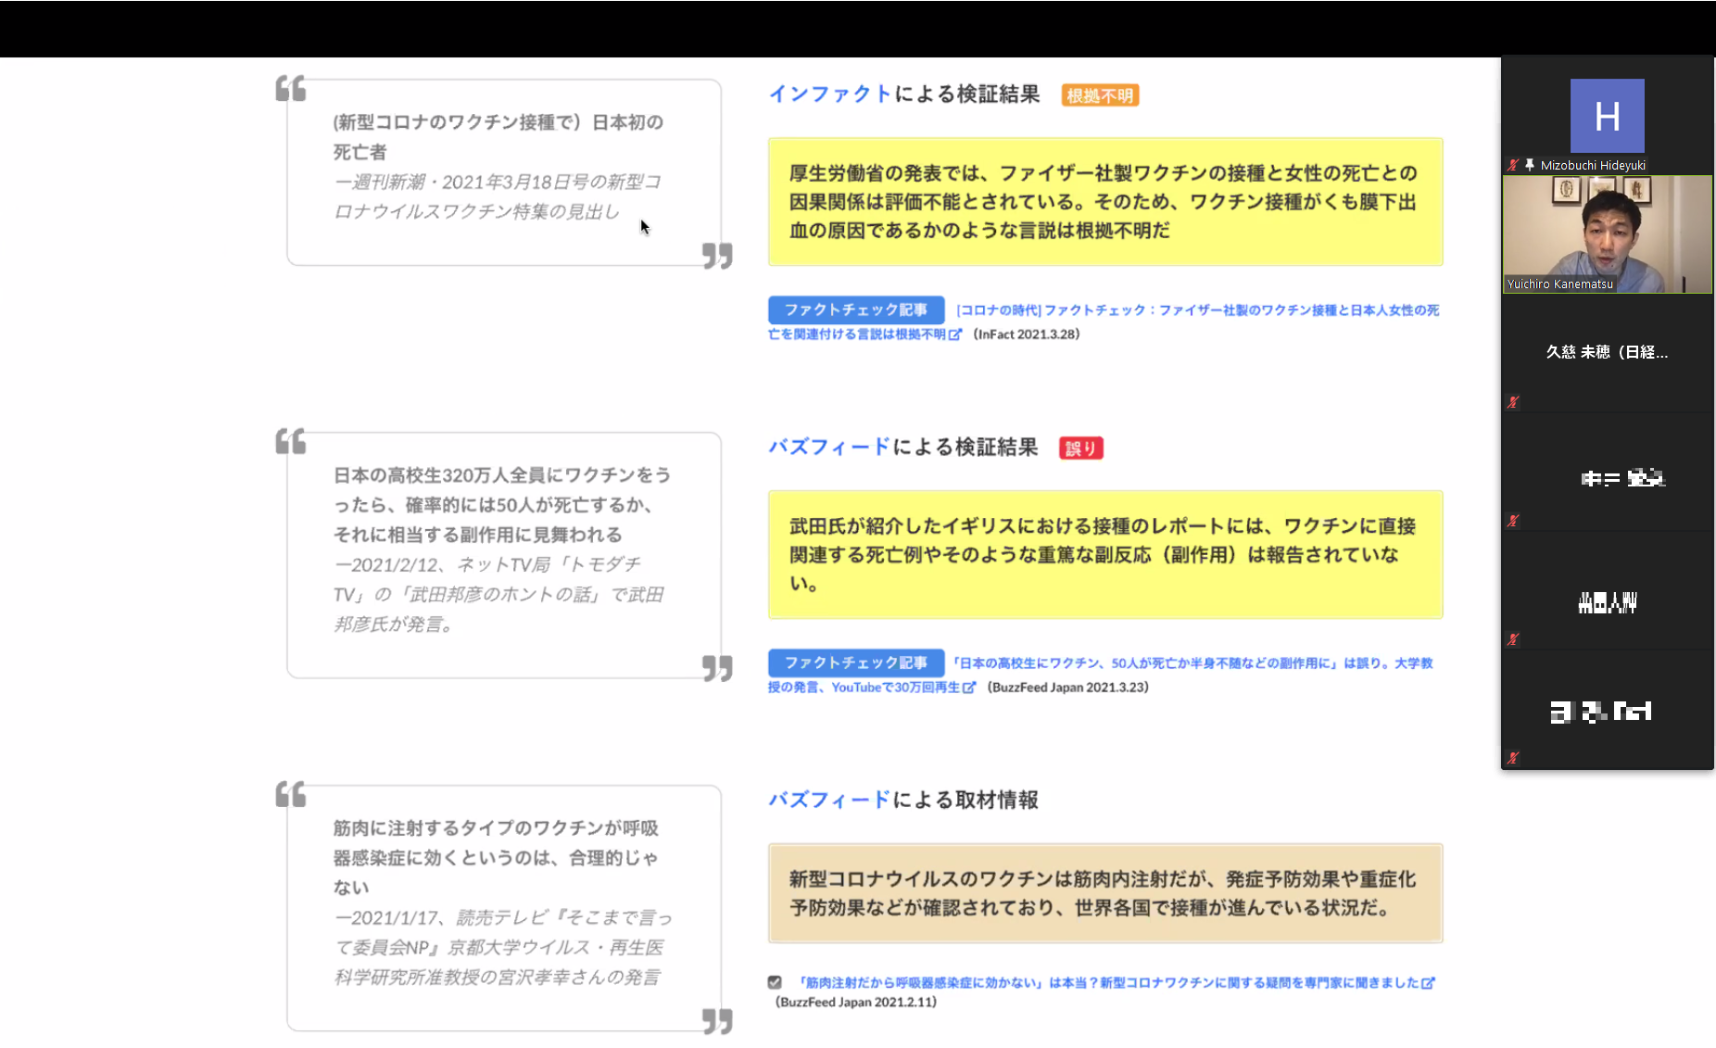Click pin icon next to Mizobuchi Hideyuki
The width and height of the screenshot is (1716, 1048).
coord(1529,165)
